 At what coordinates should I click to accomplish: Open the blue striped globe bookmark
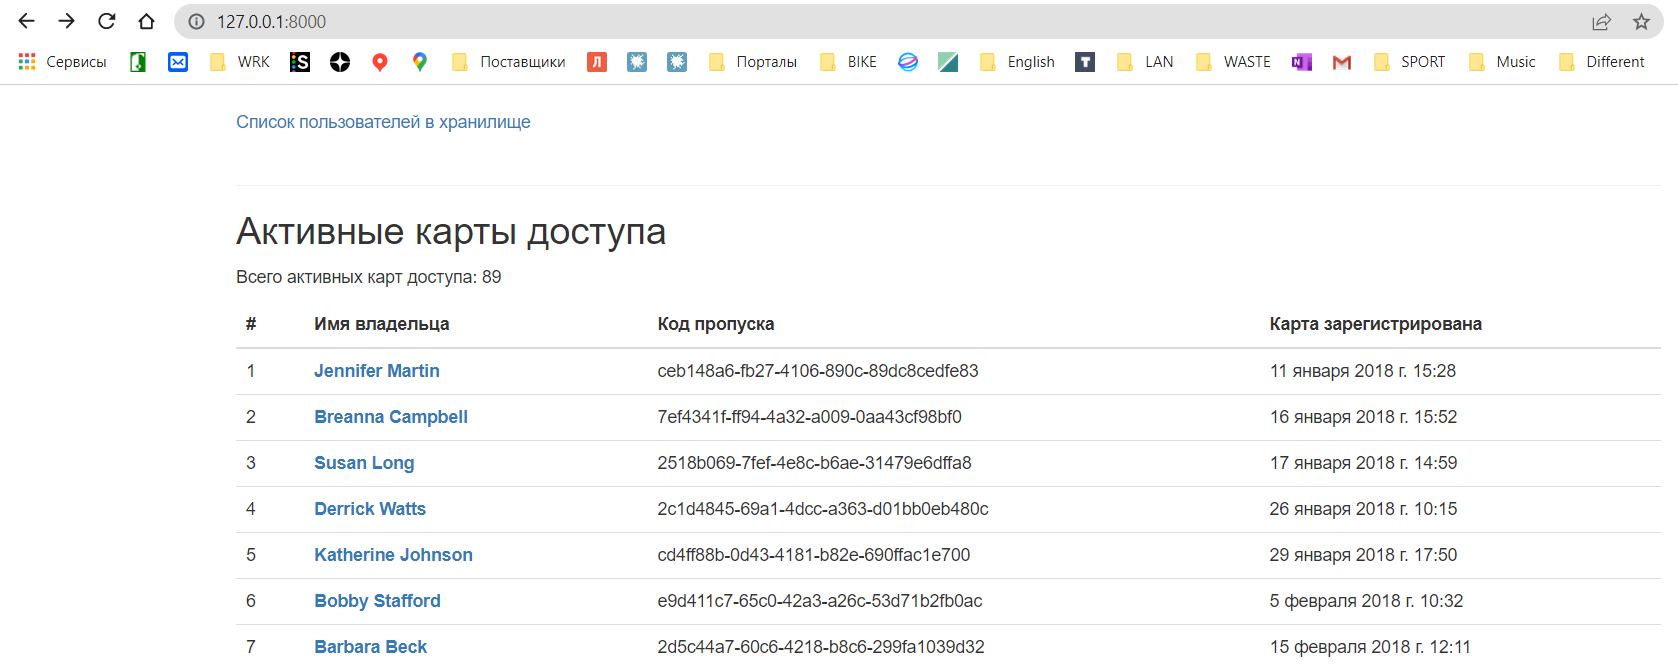(x=908, y=62)
